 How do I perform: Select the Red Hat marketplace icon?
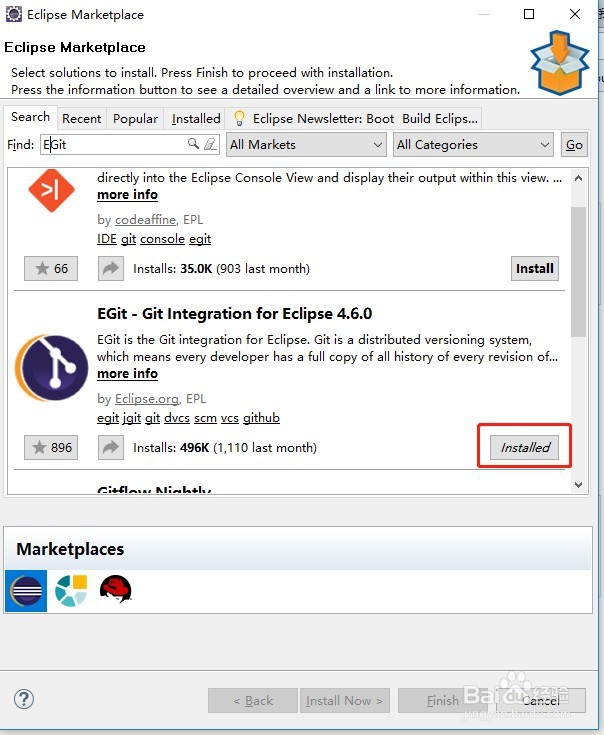pos(115,590)
